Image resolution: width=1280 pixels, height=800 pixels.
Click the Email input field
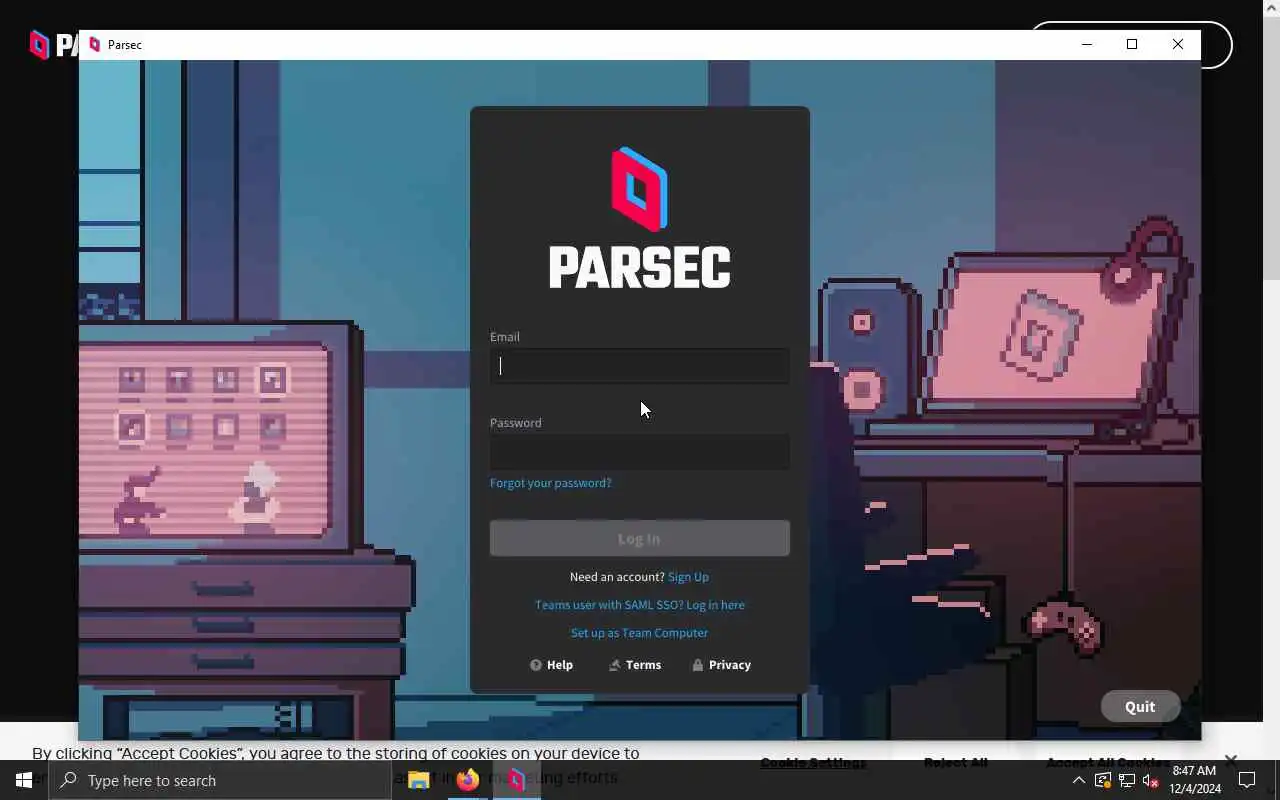[639, 366]
